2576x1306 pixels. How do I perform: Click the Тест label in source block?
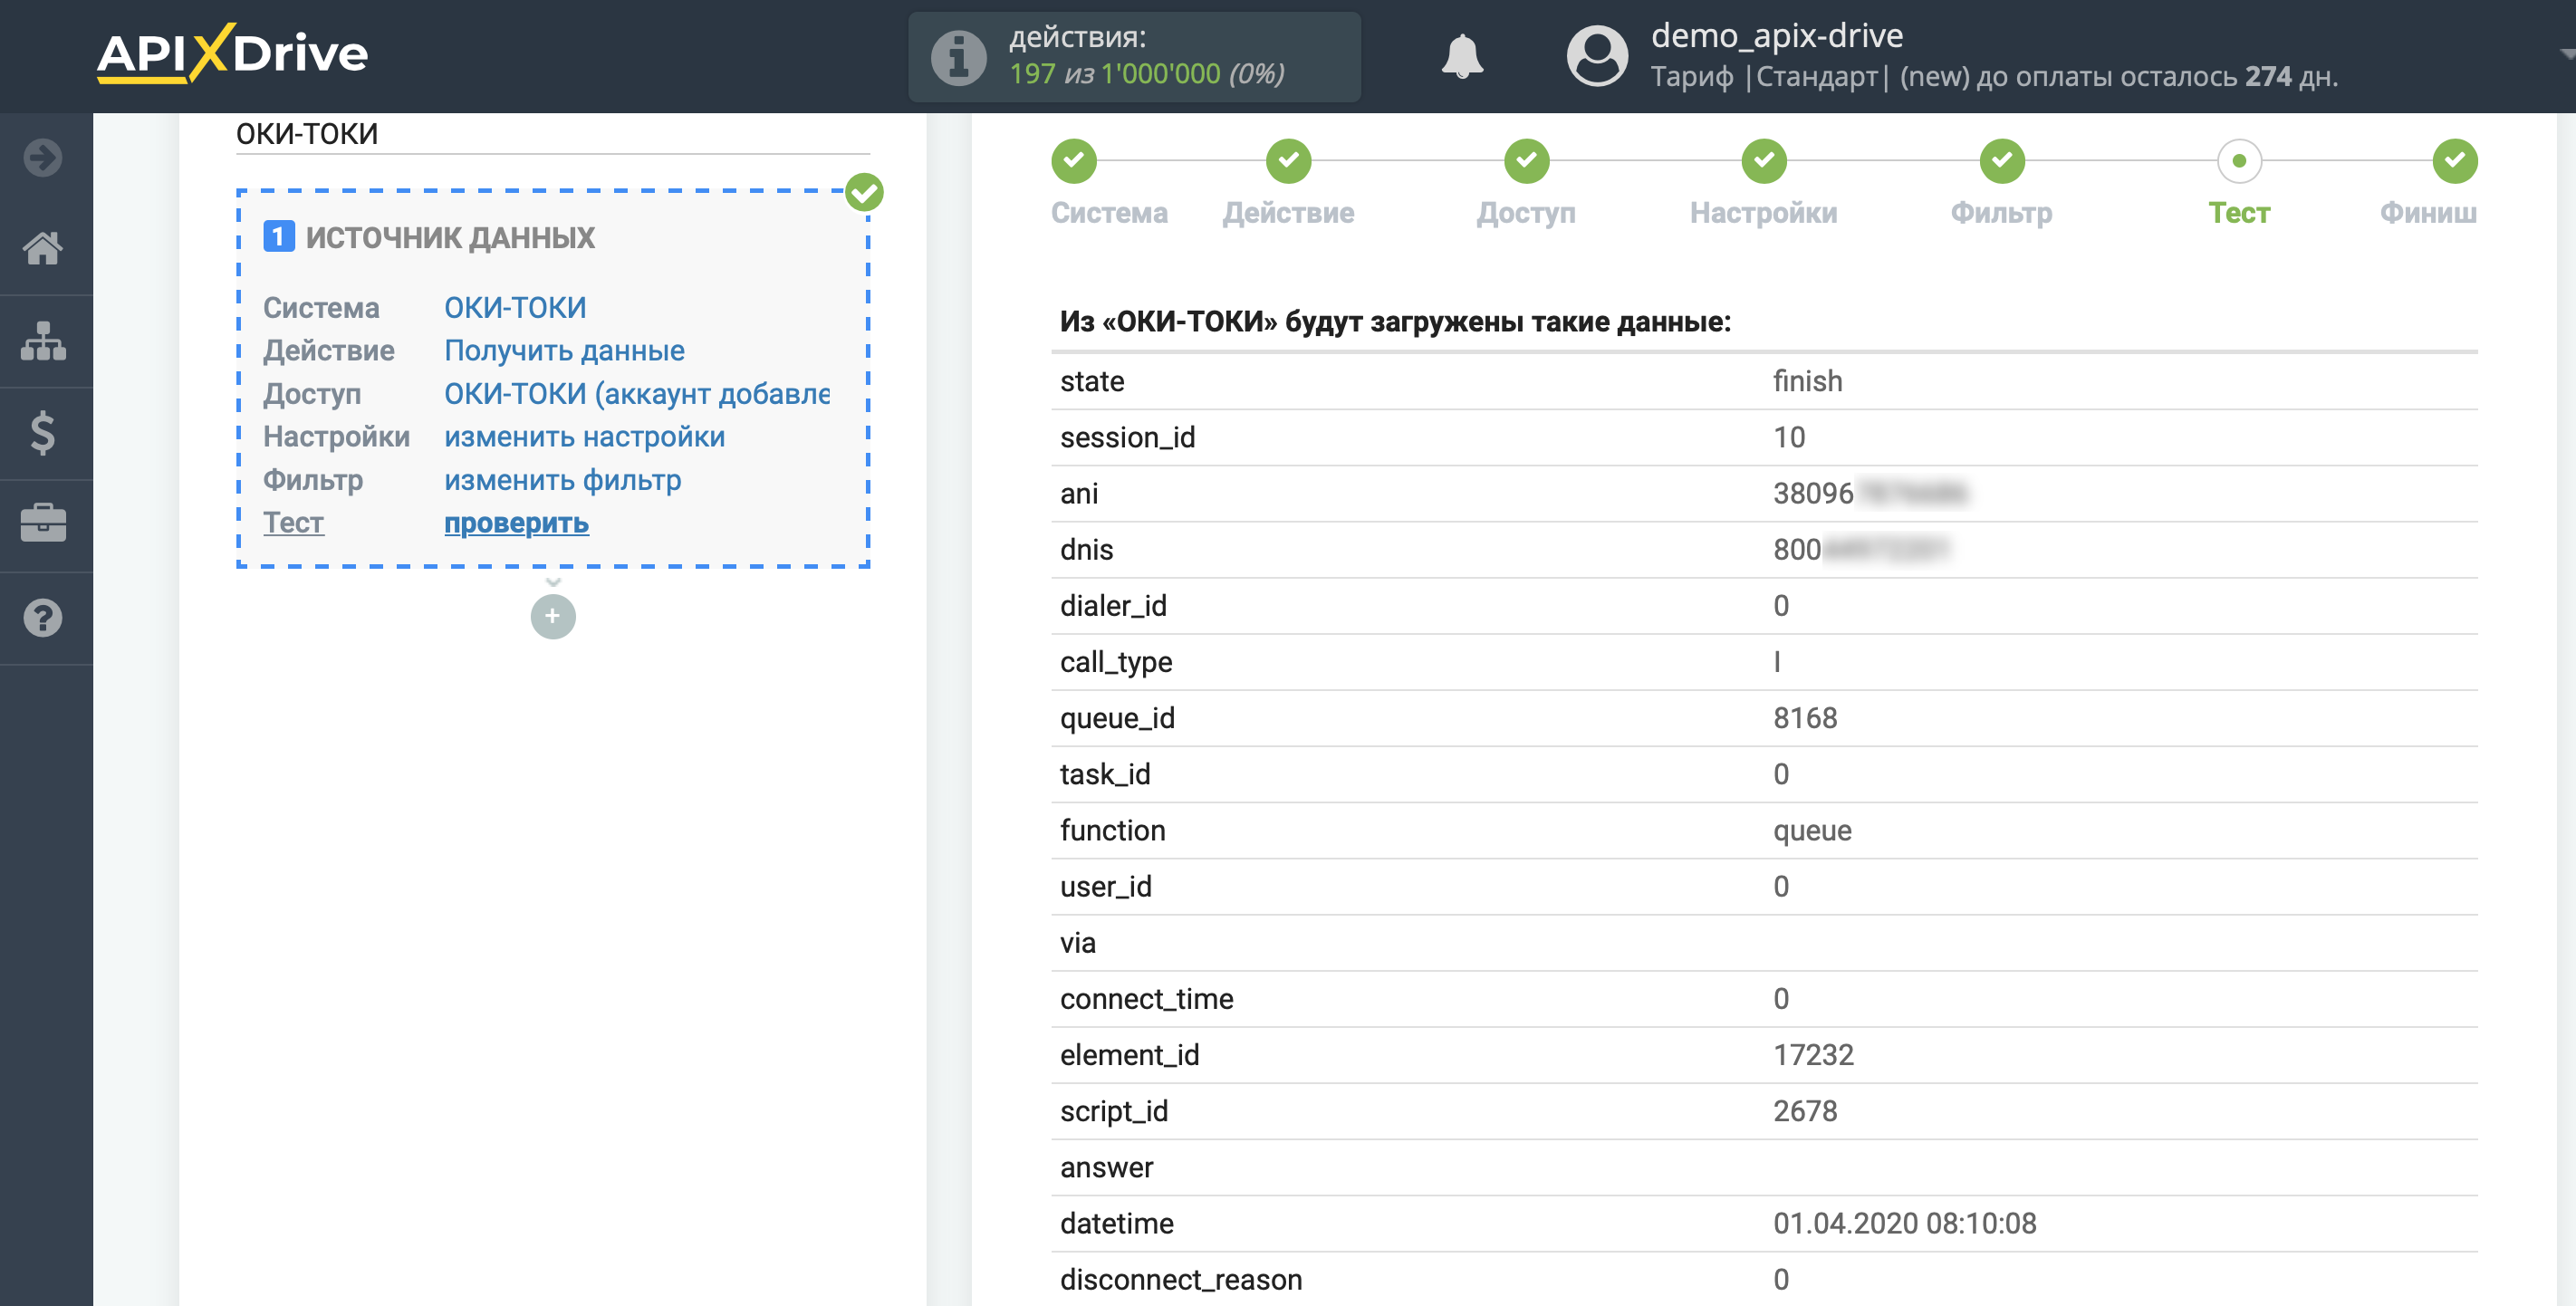293,522
